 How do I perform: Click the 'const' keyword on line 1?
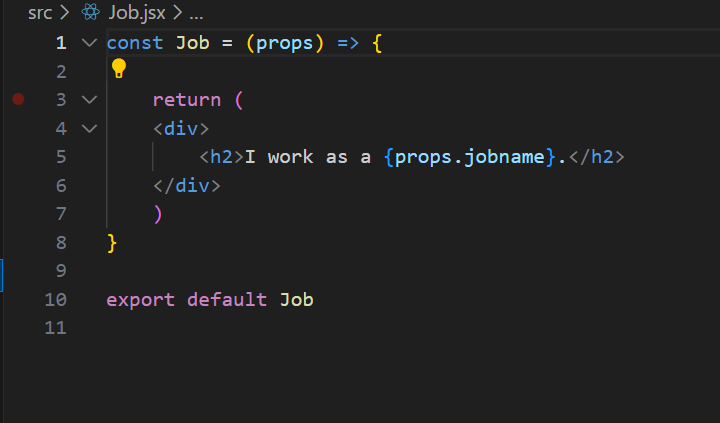tap(135, 43)
